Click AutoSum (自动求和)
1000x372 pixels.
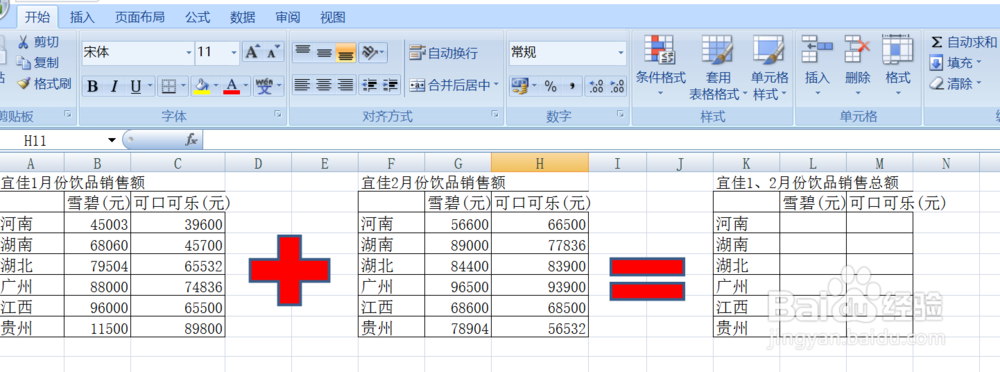[x=963, y=42]
